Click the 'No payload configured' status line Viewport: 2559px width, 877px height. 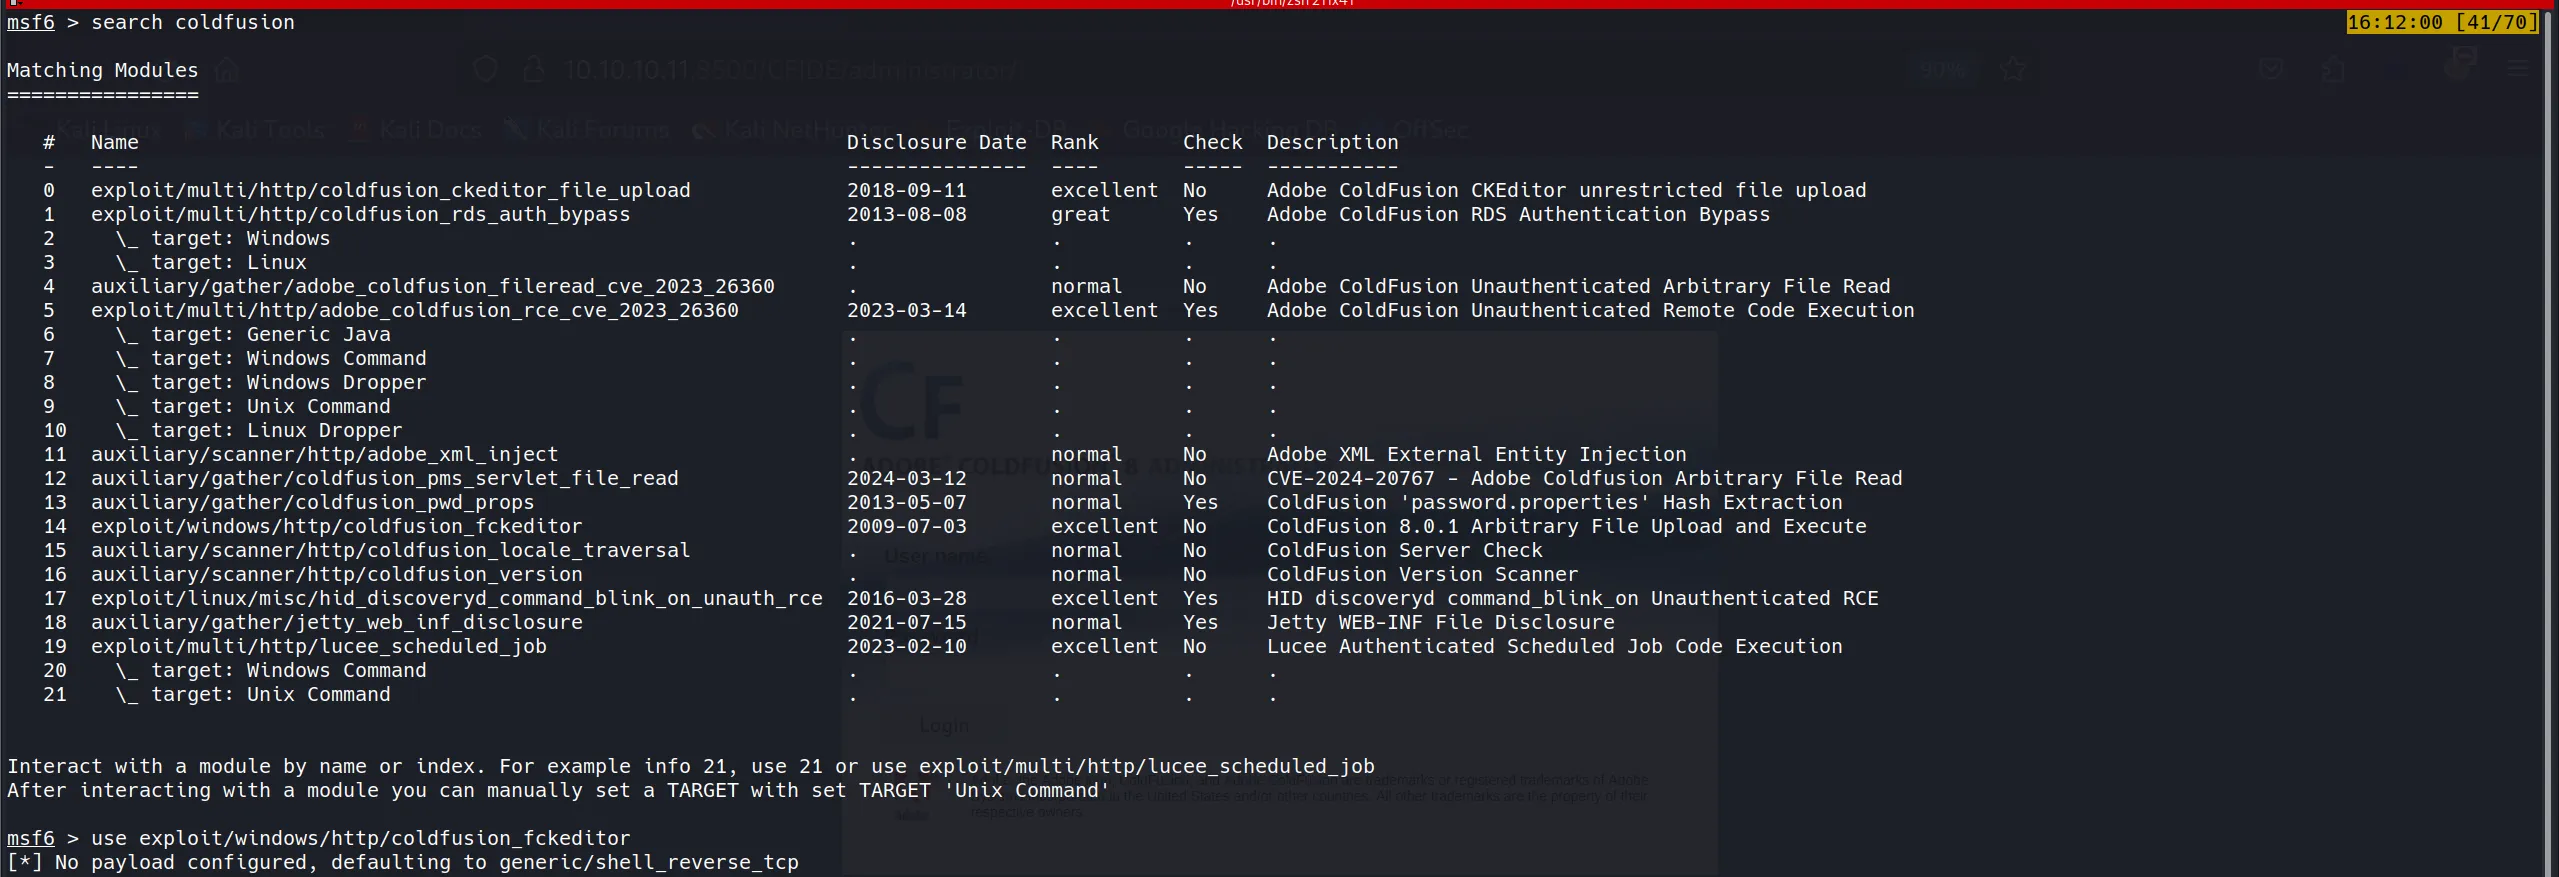[x=402, y=862]
